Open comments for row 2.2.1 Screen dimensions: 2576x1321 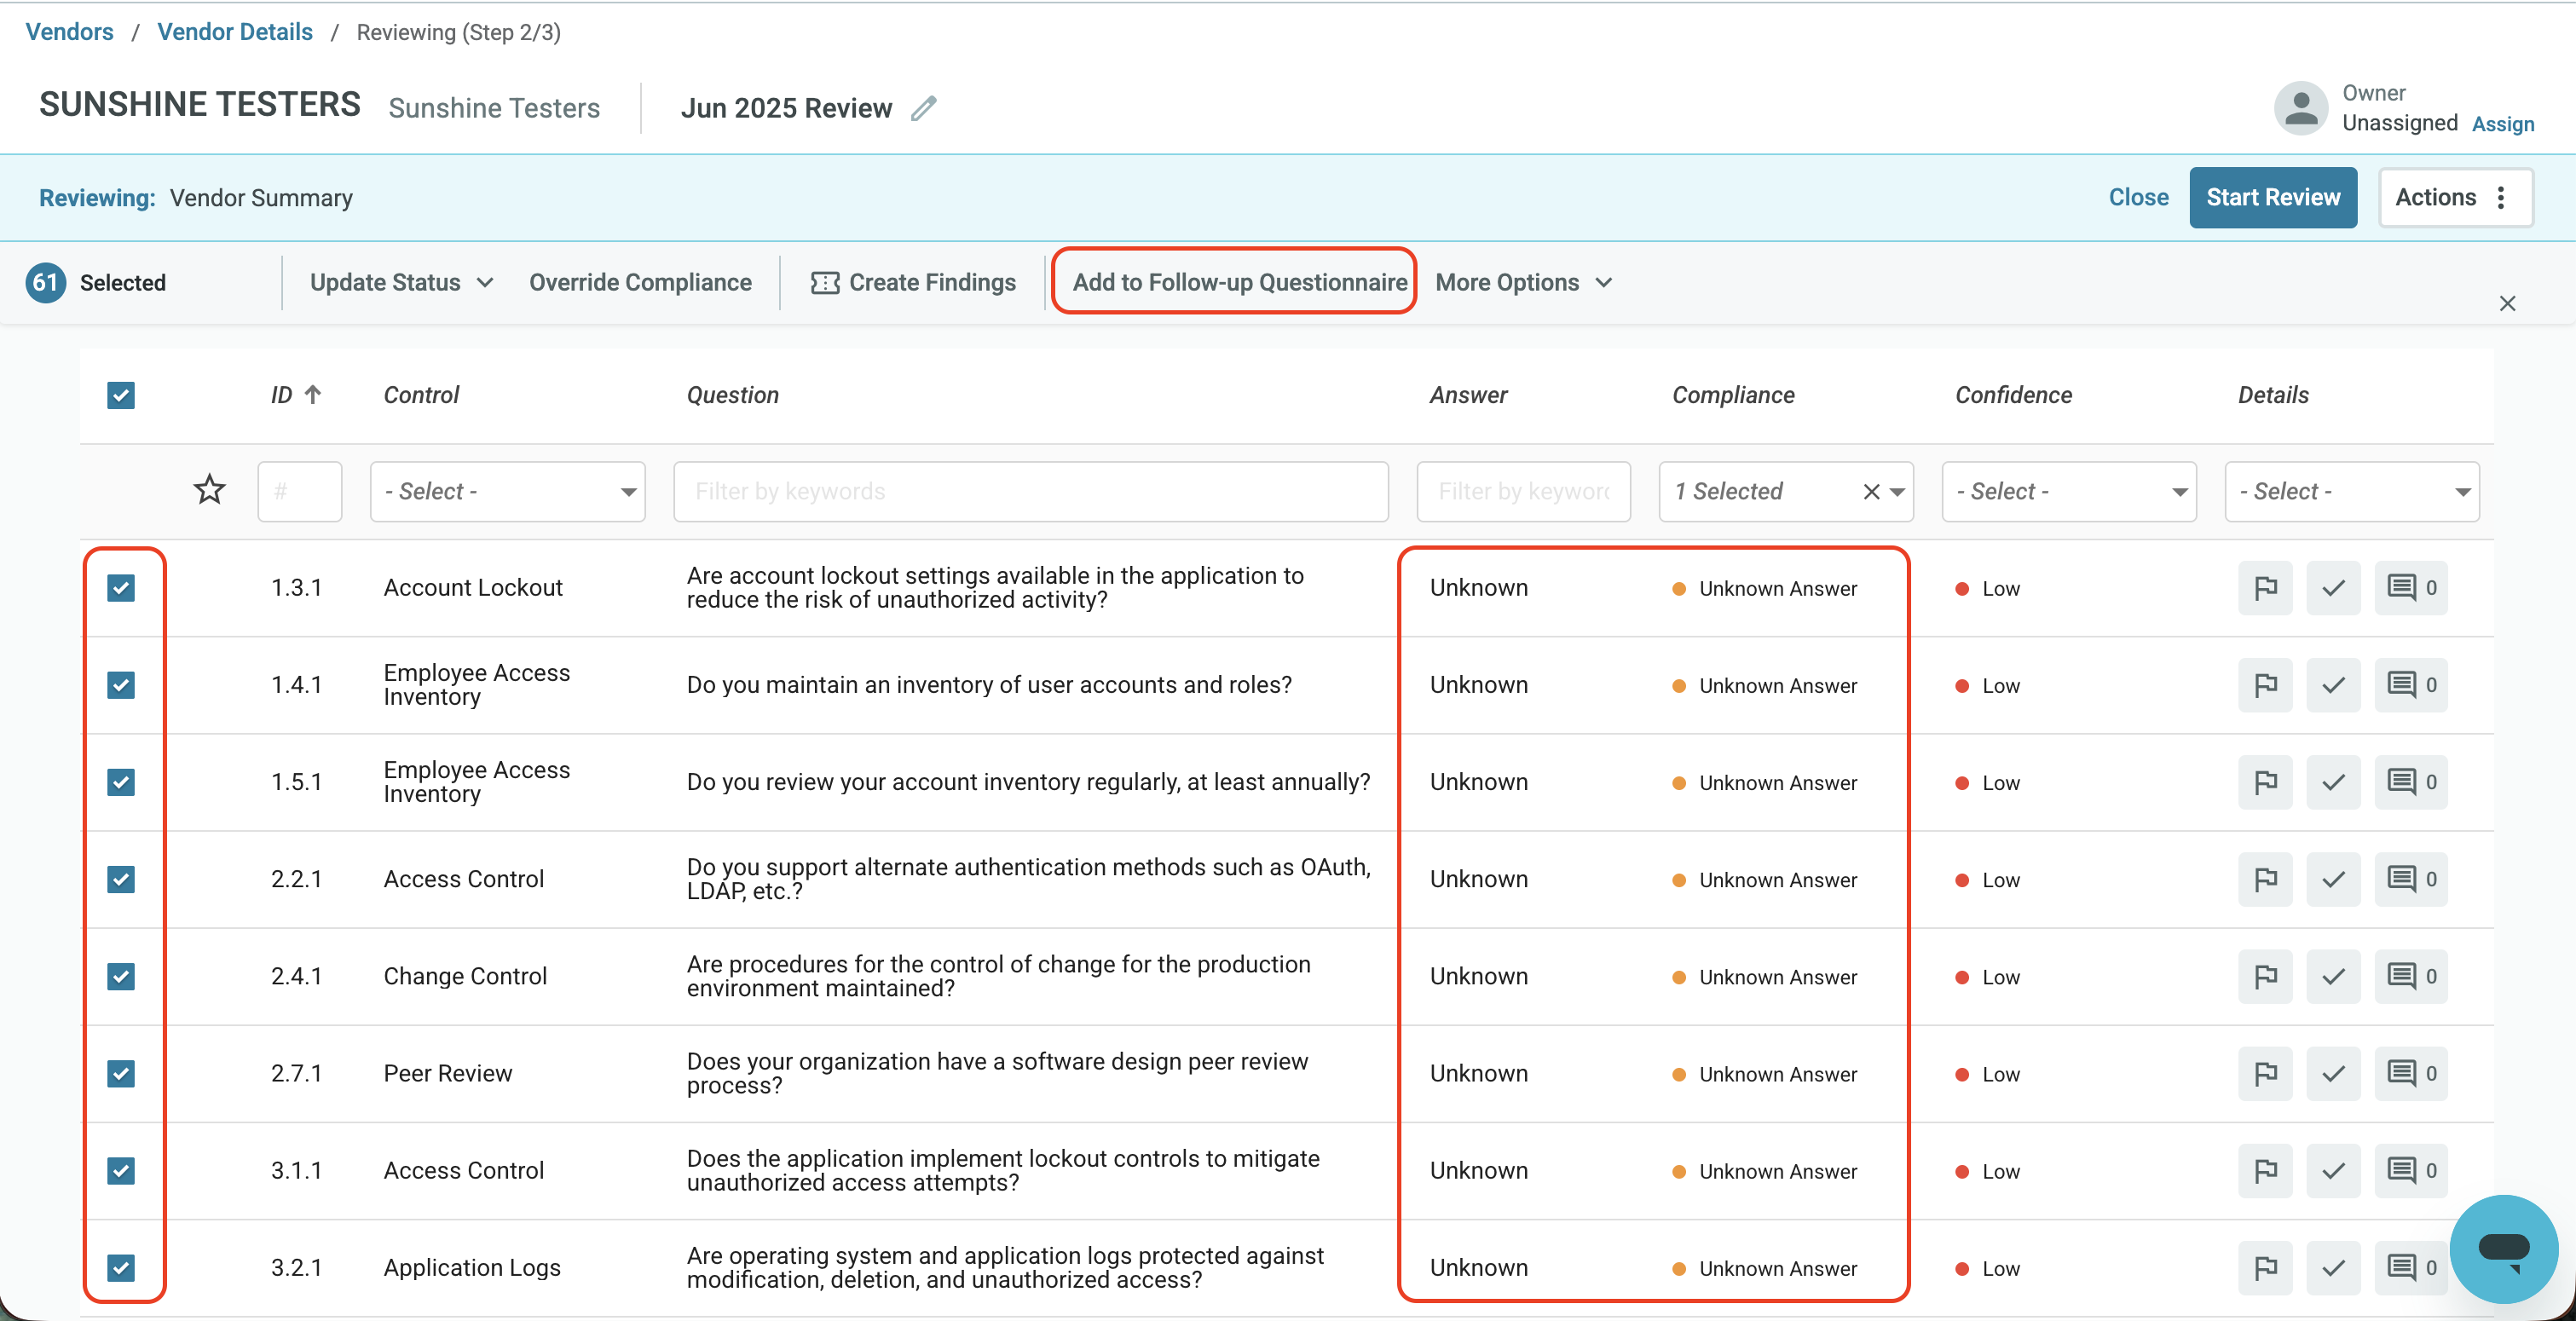tap(2410, 879)
